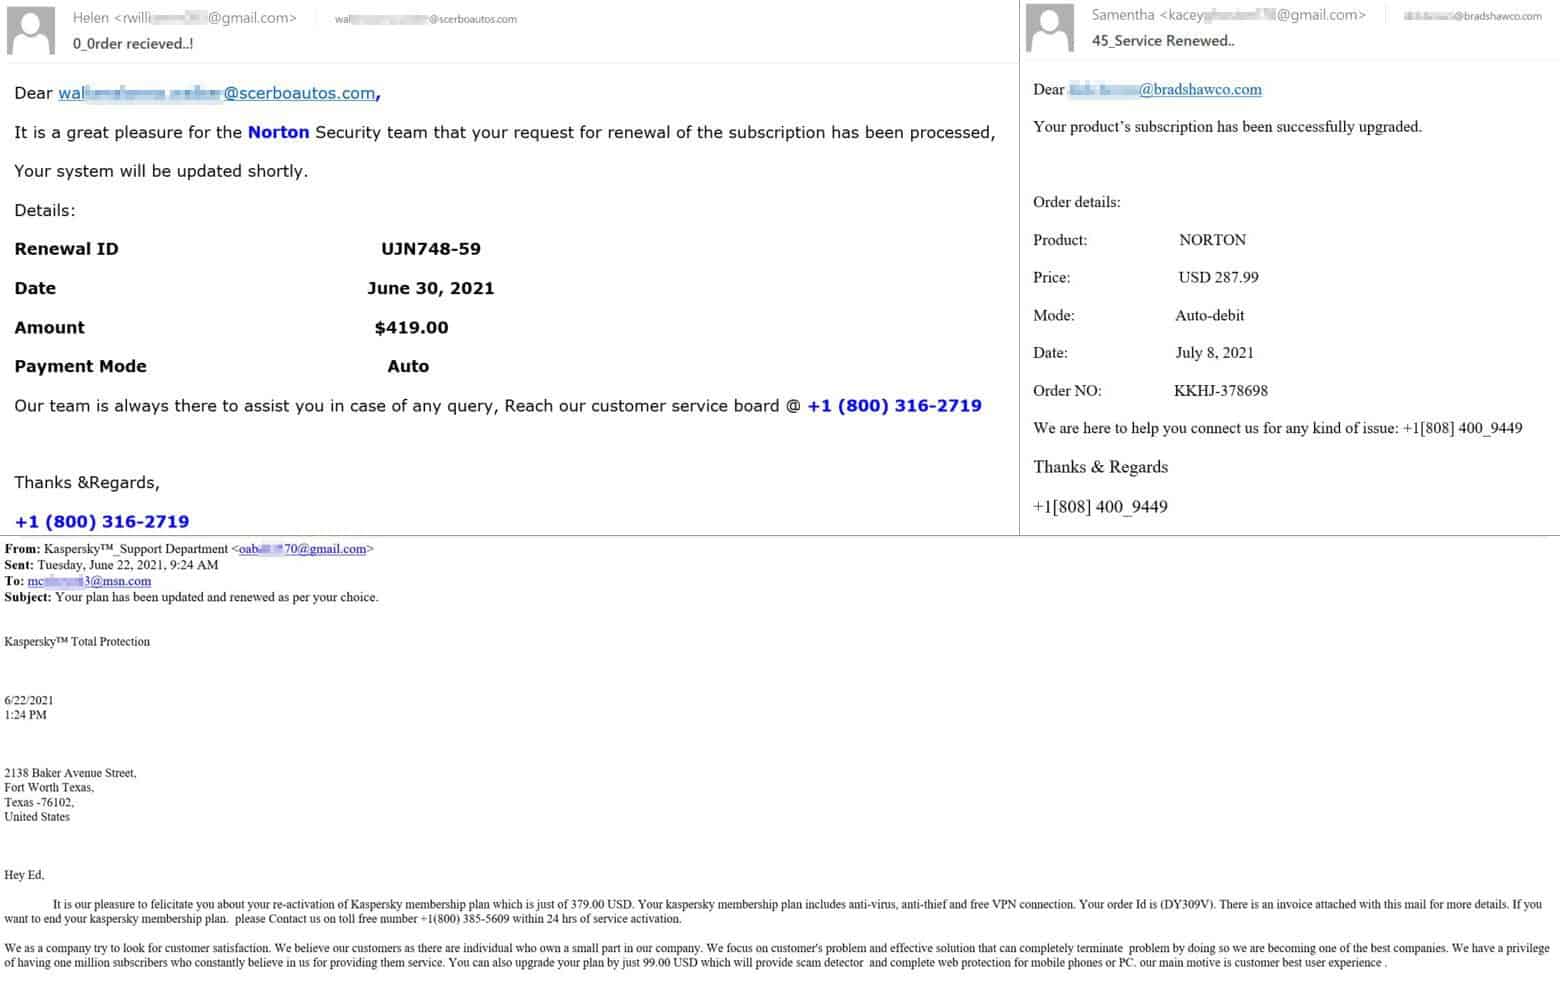Click the blue 'Norton' word in Helen's email
The width and height of the screenshot is (1560, 994).
coord(278,132)
